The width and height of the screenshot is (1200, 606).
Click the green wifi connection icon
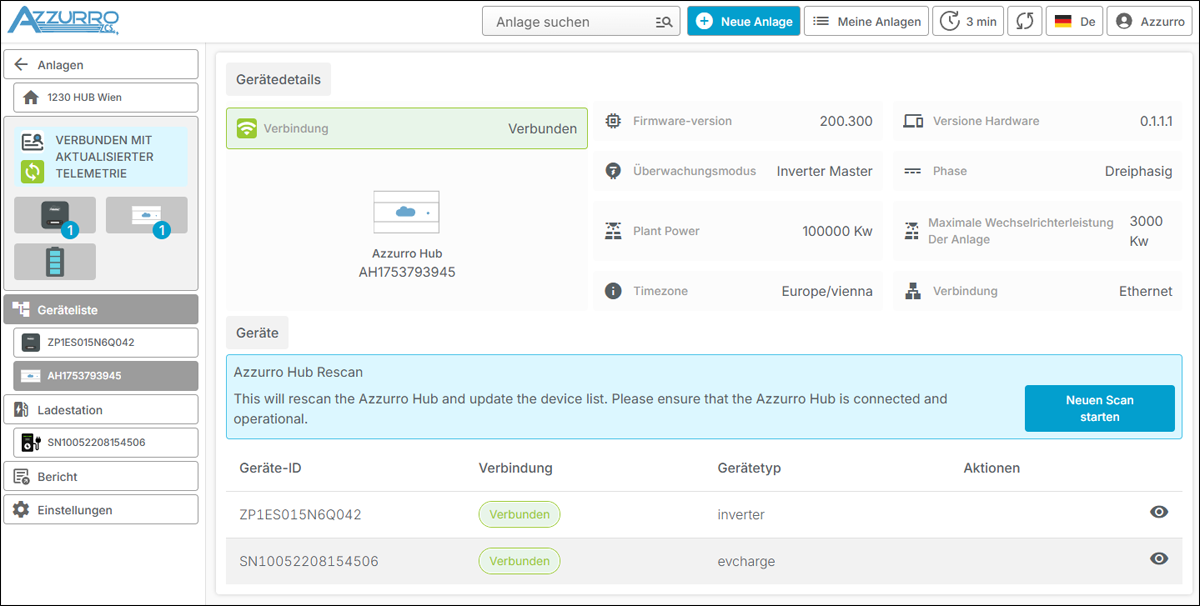(x=246, y=129)
